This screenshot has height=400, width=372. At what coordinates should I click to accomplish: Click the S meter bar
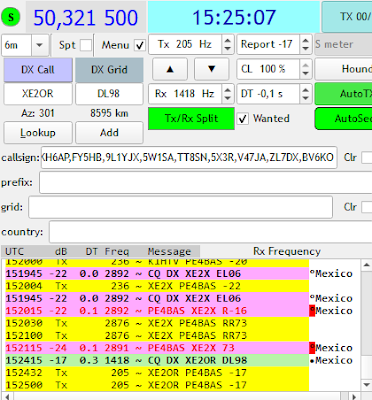point(343,45)
